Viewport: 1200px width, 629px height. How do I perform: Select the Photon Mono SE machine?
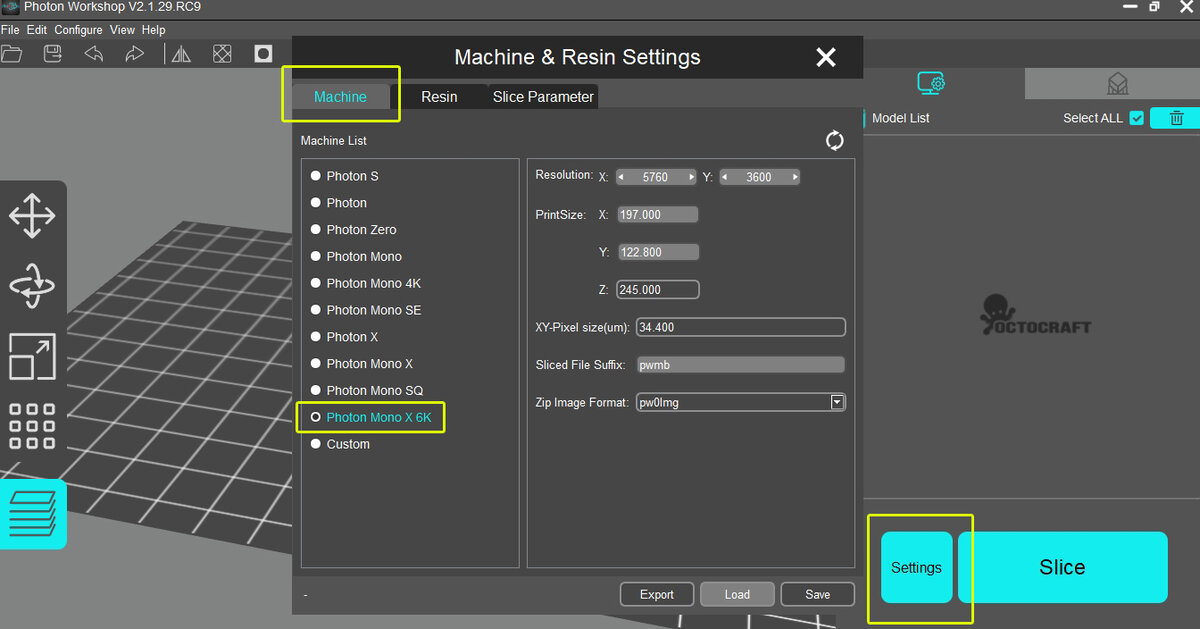pos(366,311)
